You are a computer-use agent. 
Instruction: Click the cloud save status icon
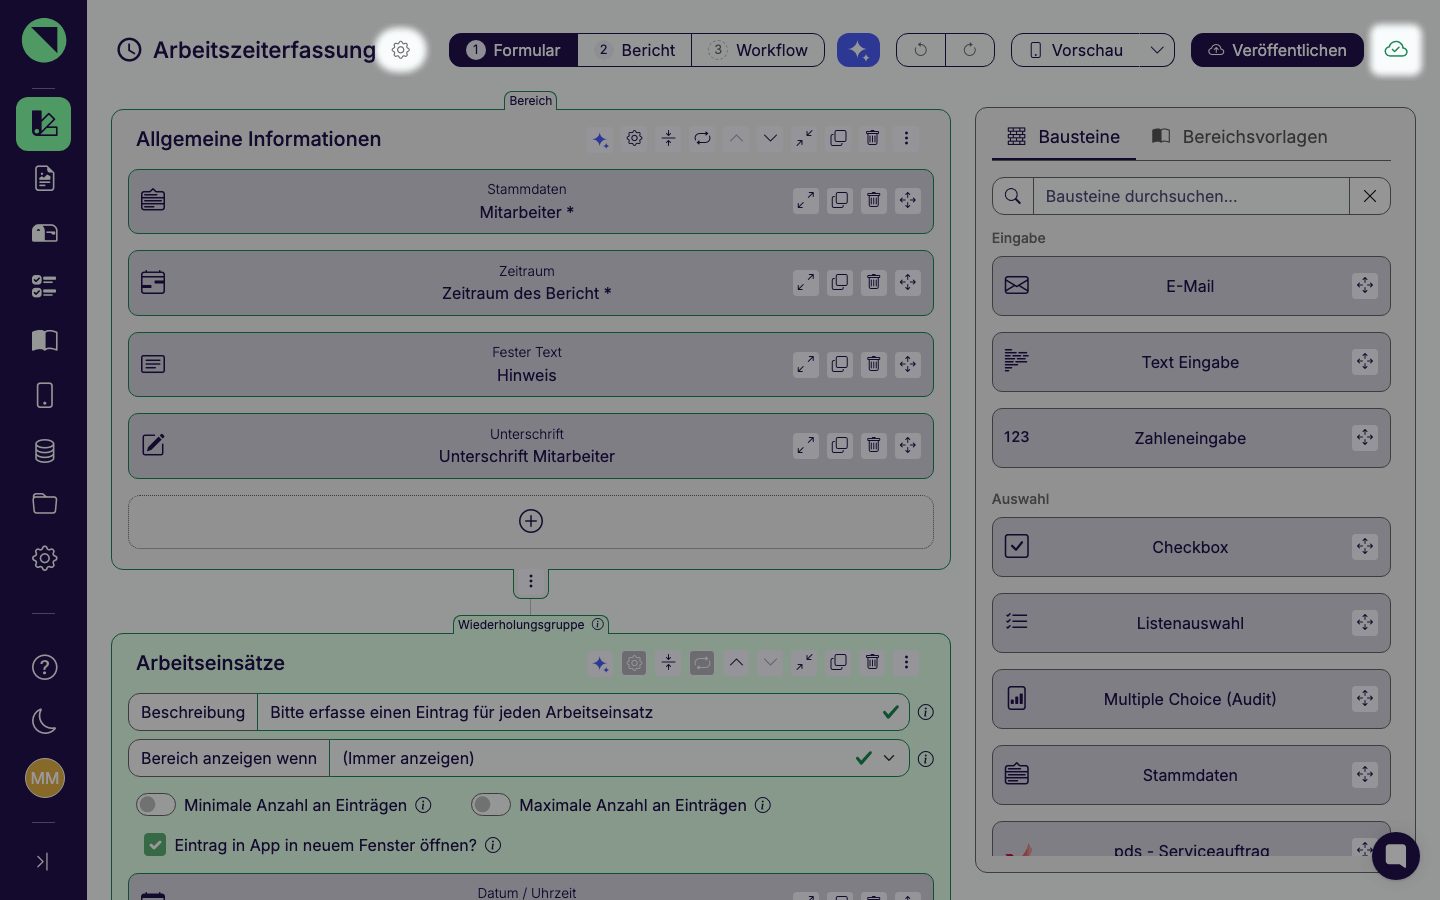pos(1396,50)
